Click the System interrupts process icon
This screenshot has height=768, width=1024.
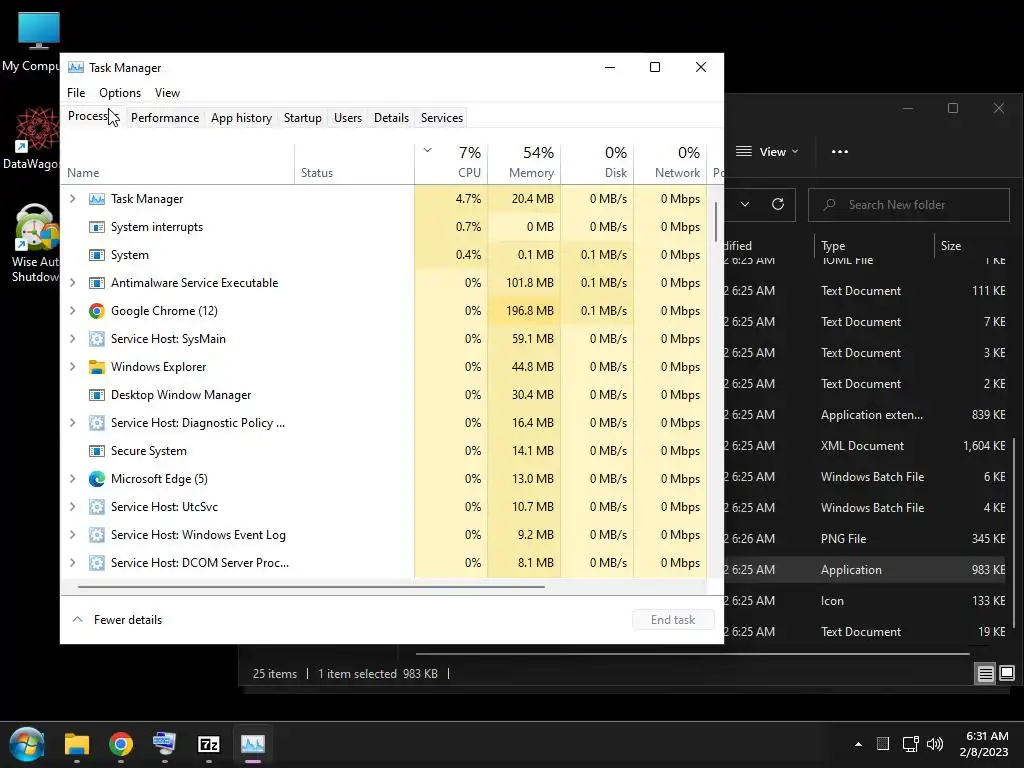pyautogui.click(x=97, y=227)
